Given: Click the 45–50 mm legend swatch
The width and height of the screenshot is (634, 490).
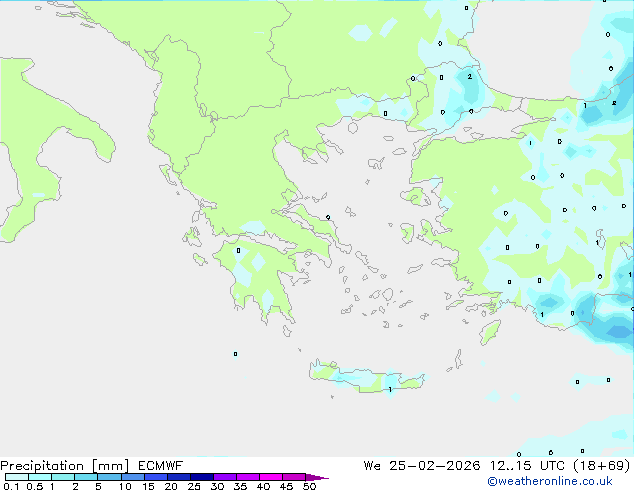Looking at the screenshot, I should [x=294, y=477].
